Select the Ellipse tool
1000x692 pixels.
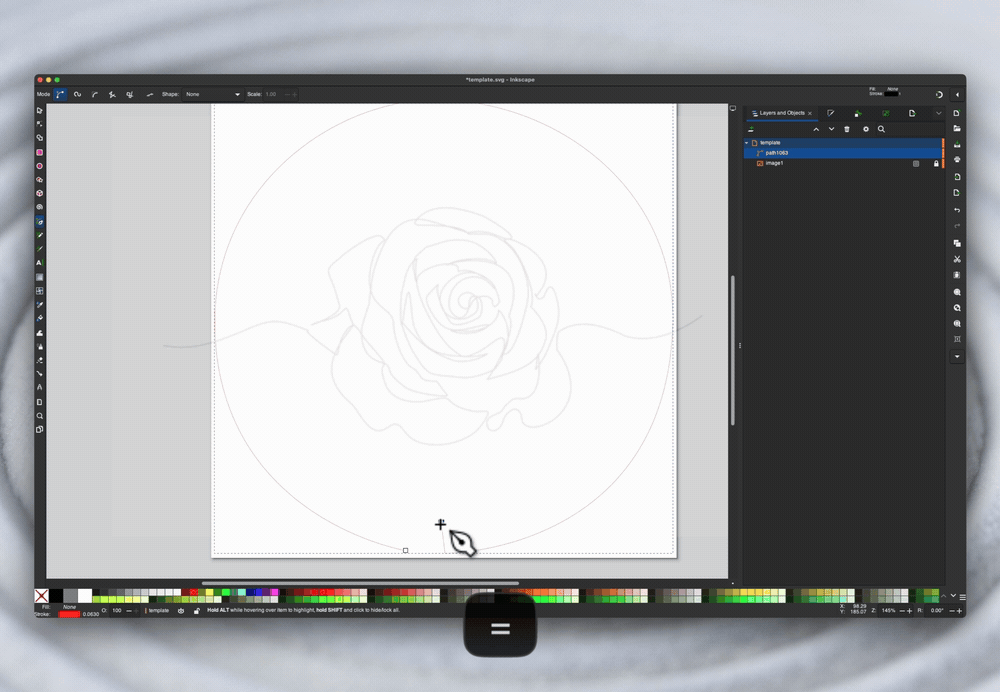(x=40, y=166)
